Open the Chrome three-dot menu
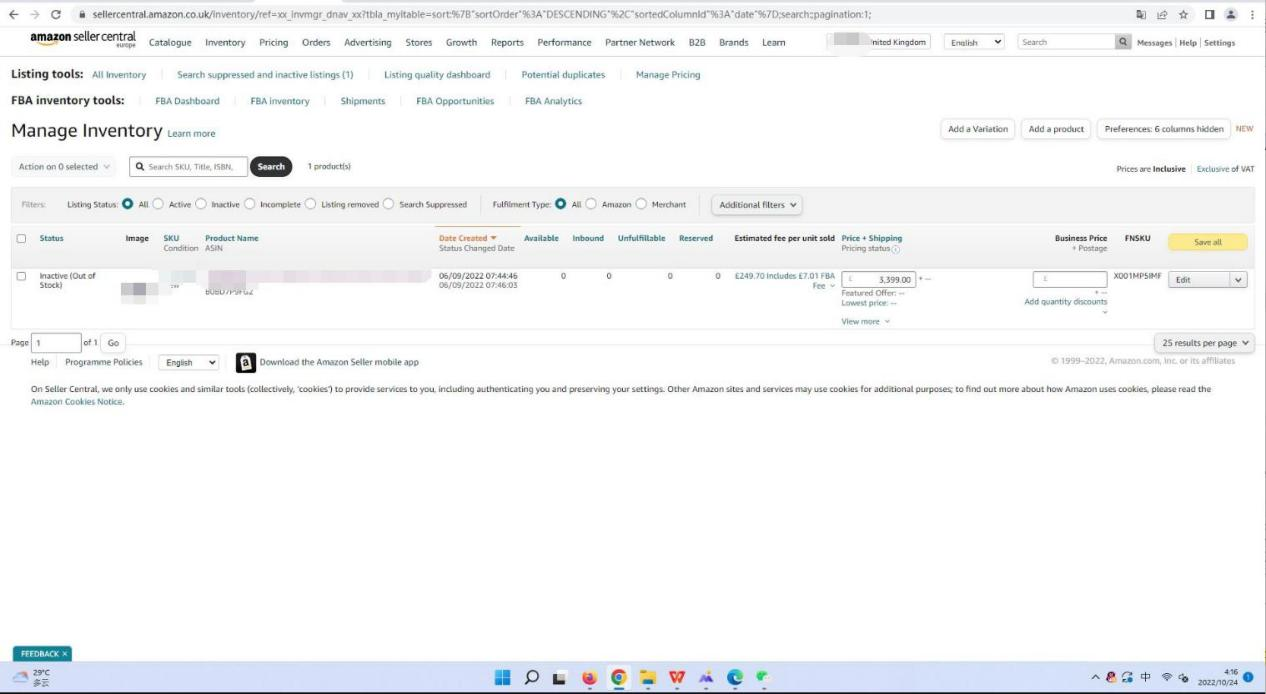 1253,14
